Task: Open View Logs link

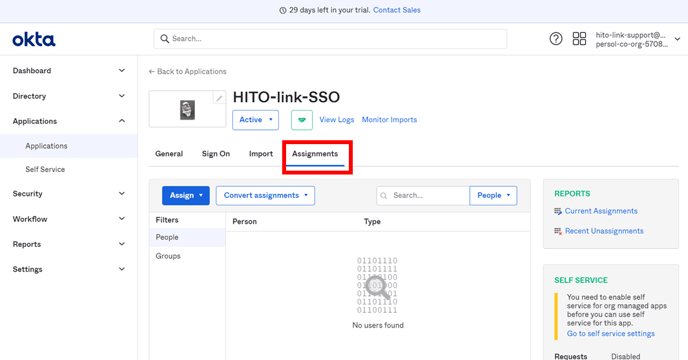Action: (x=337, y=120)
